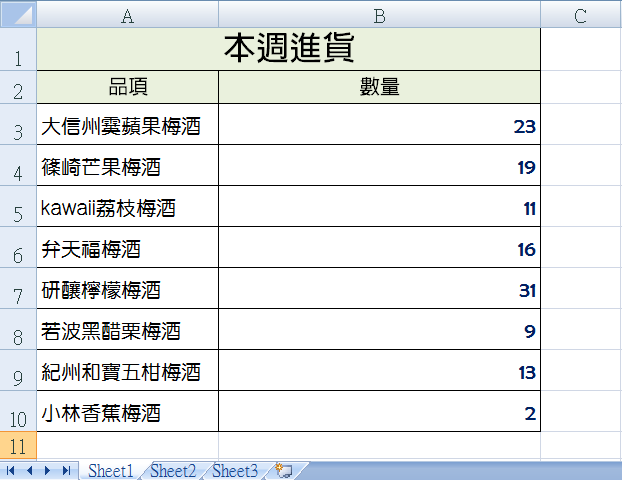Click cell 紀州和寶五柑梅酒
Screen dimensions: 622x480
point(127,370)
